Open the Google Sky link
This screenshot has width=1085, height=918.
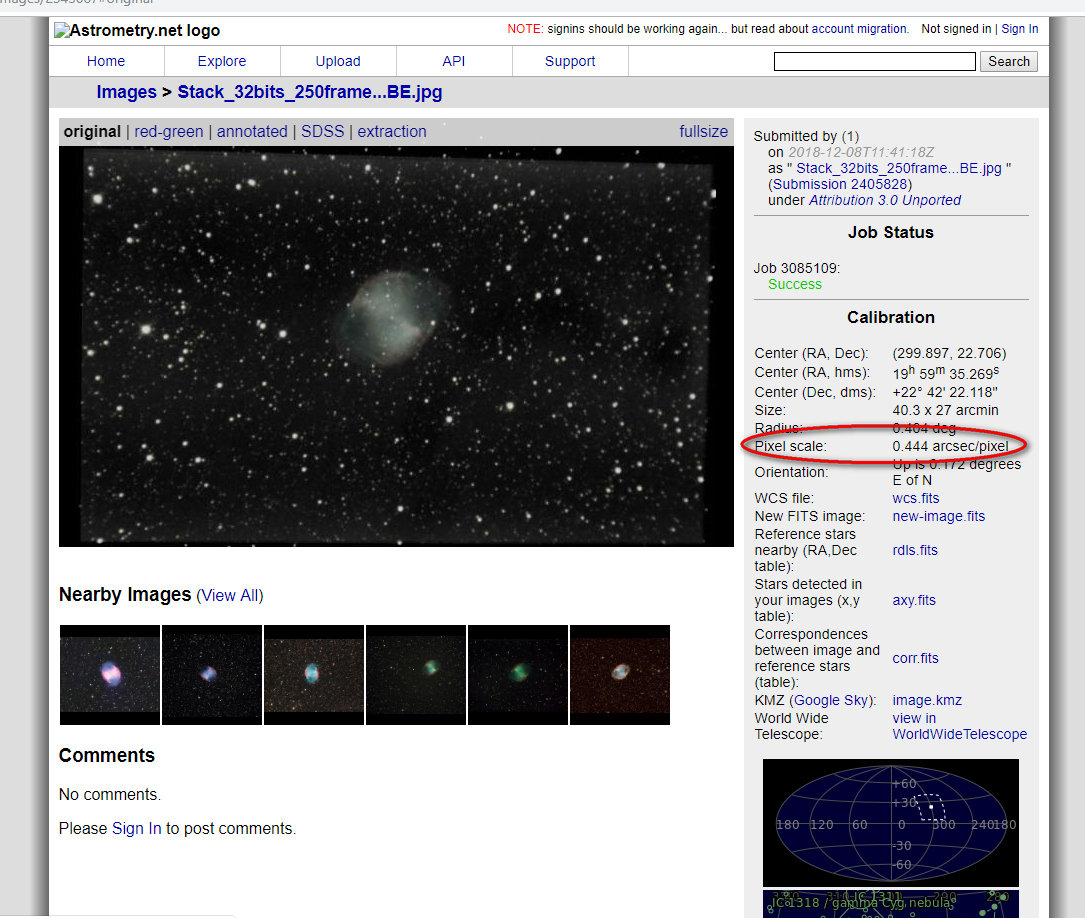tap(830, 700)
